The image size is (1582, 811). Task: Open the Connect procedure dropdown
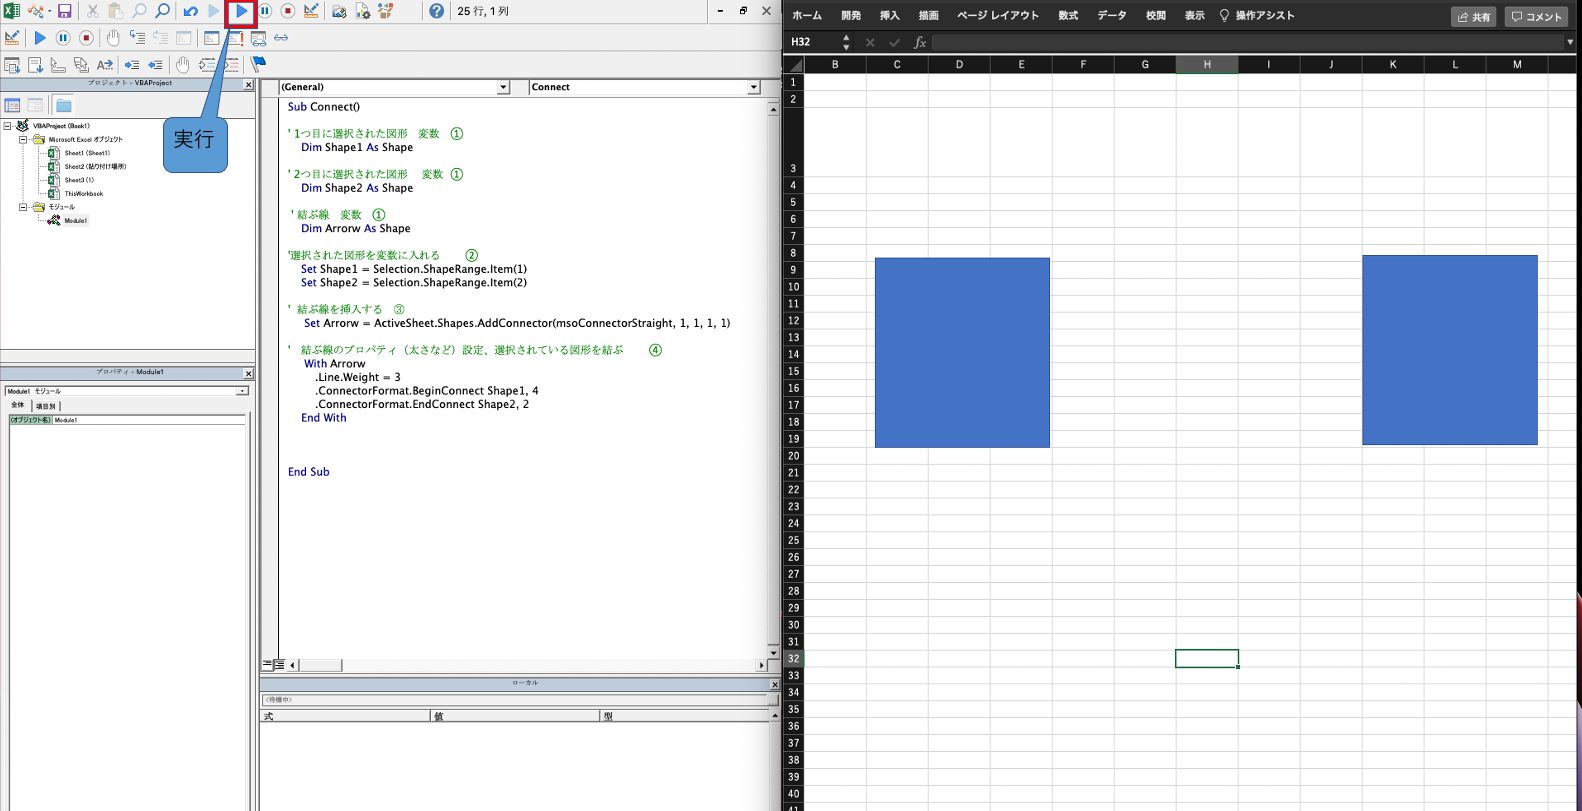[x=753, y=88]
